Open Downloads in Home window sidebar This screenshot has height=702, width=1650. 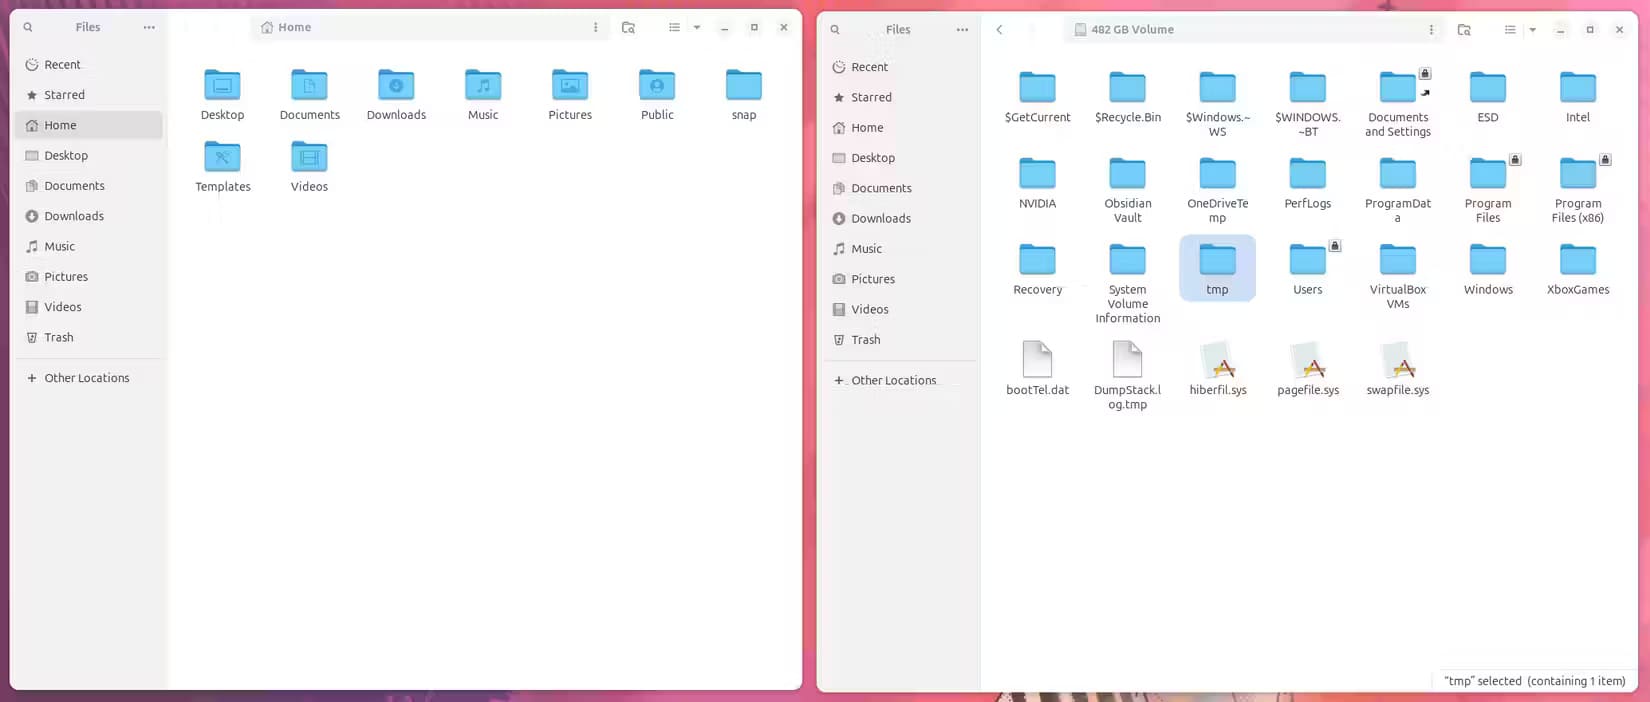[x=89, y=216]
